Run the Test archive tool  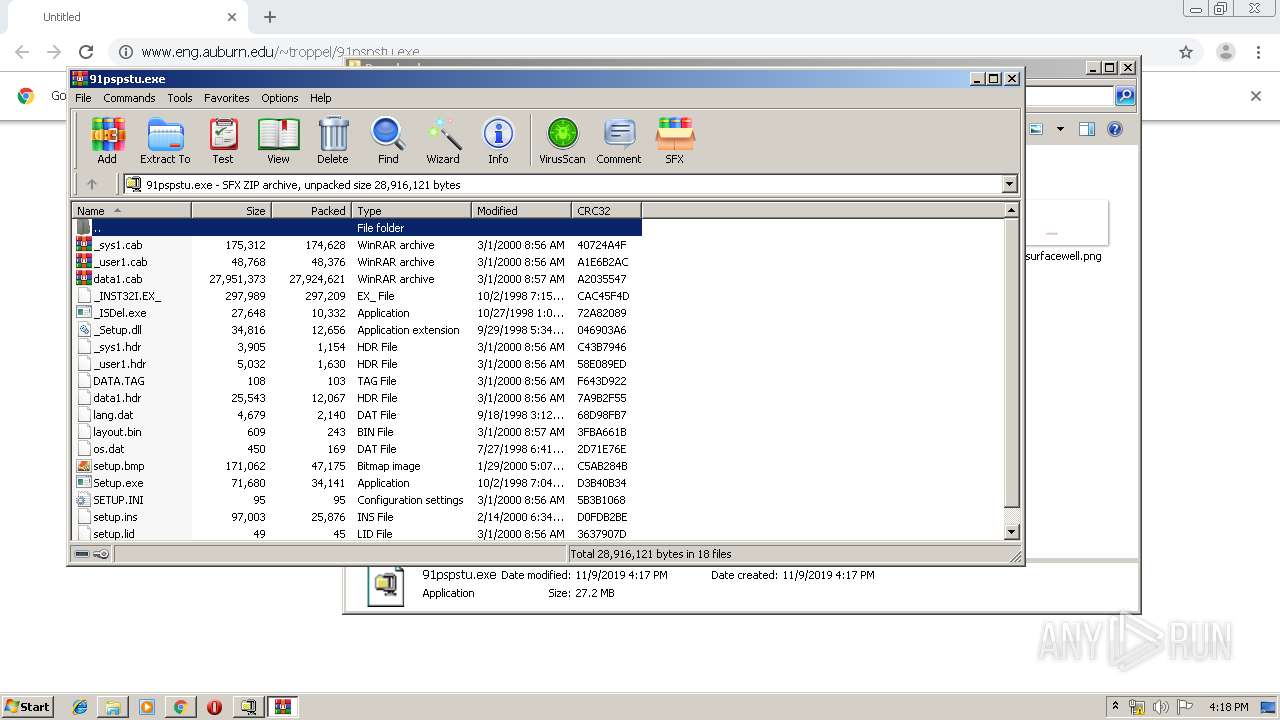223,140
